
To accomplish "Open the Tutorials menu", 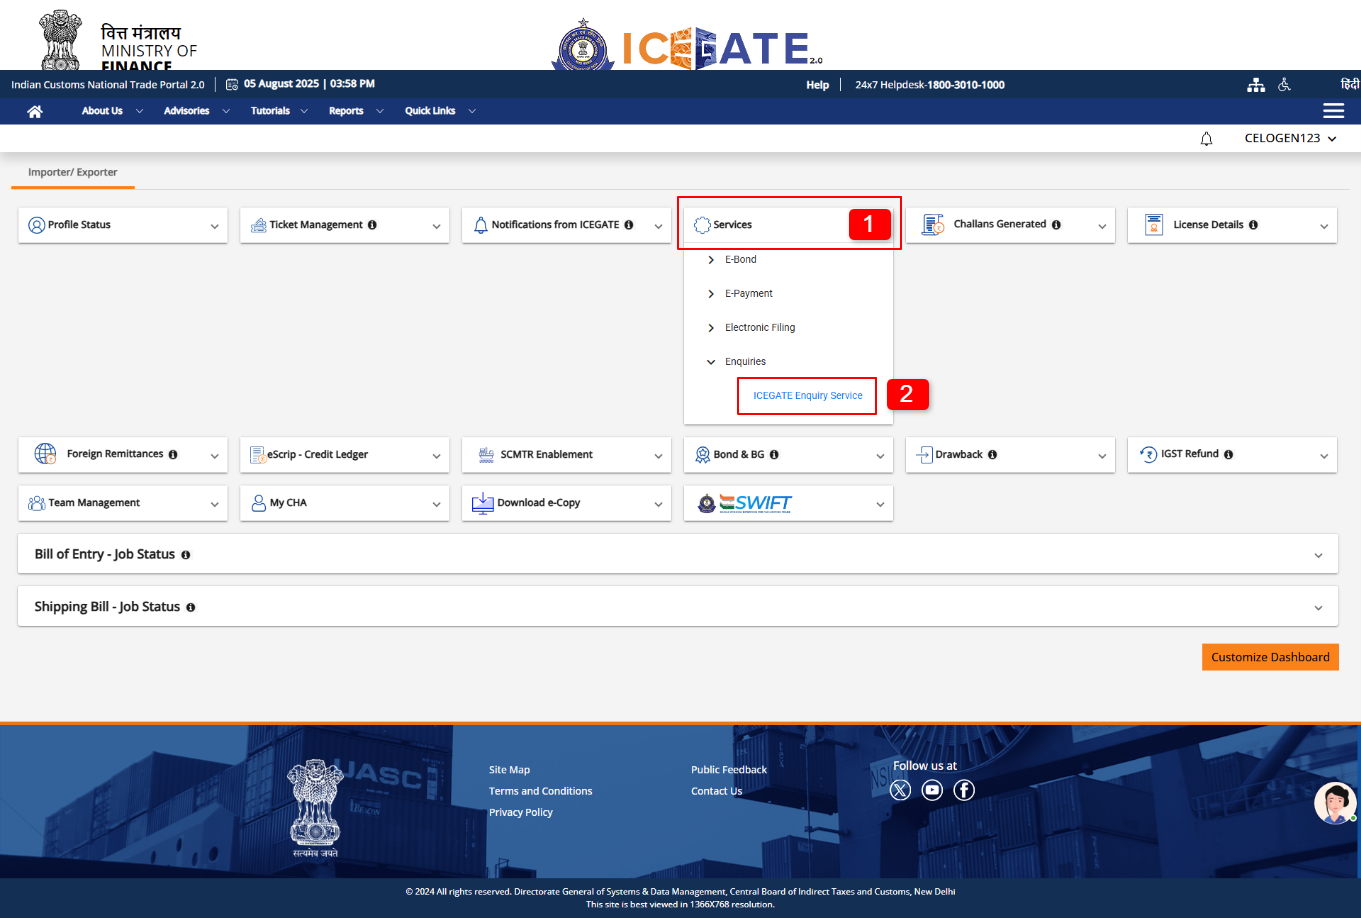I will tap(280, 111).
